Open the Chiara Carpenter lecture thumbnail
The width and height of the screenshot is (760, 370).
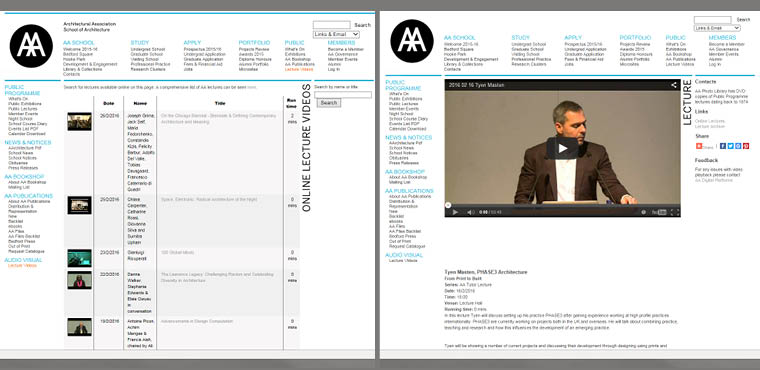pyautogui.click(x=79, y=205)
